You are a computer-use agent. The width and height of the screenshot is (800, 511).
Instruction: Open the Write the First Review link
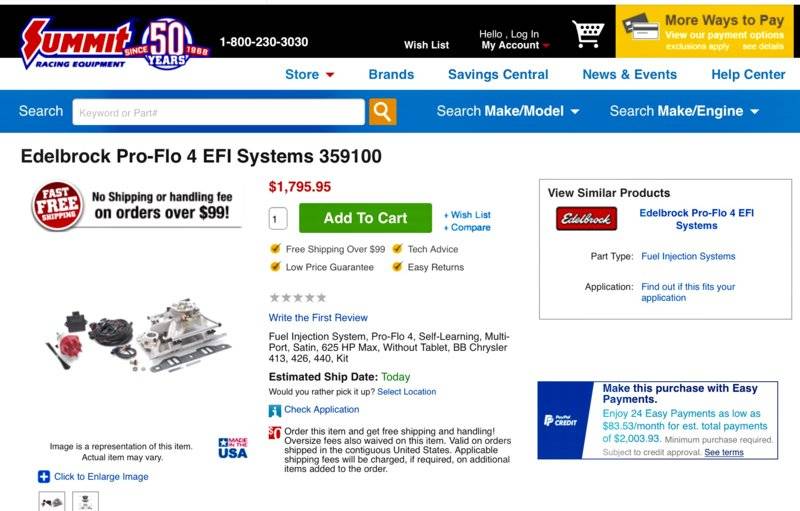[318, 317]
